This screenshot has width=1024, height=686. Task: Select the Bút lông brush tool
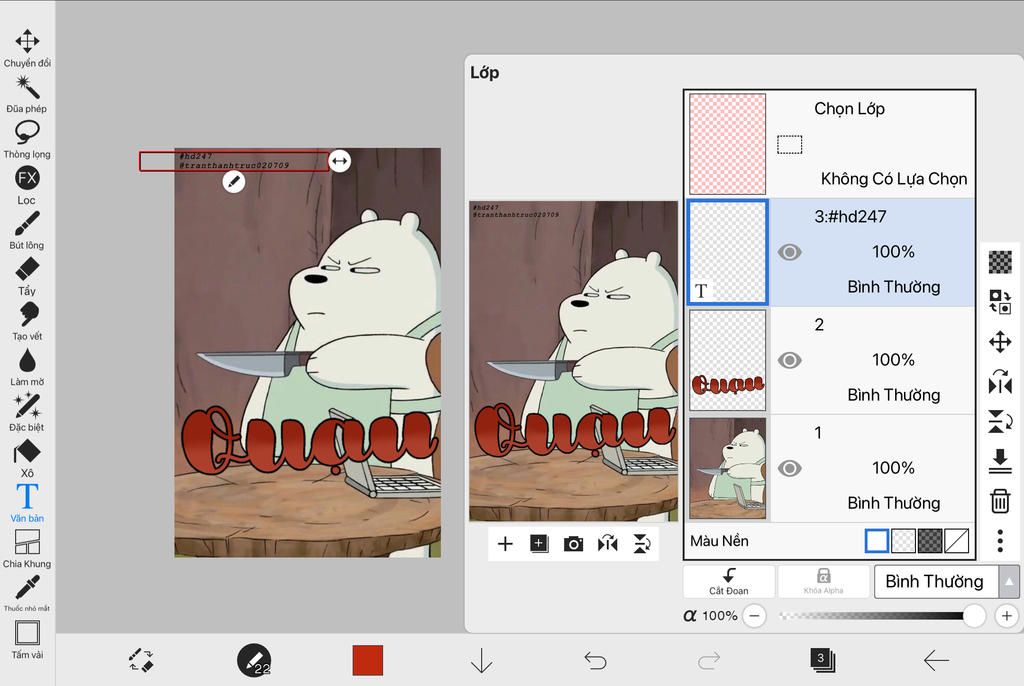pos(27,230)
